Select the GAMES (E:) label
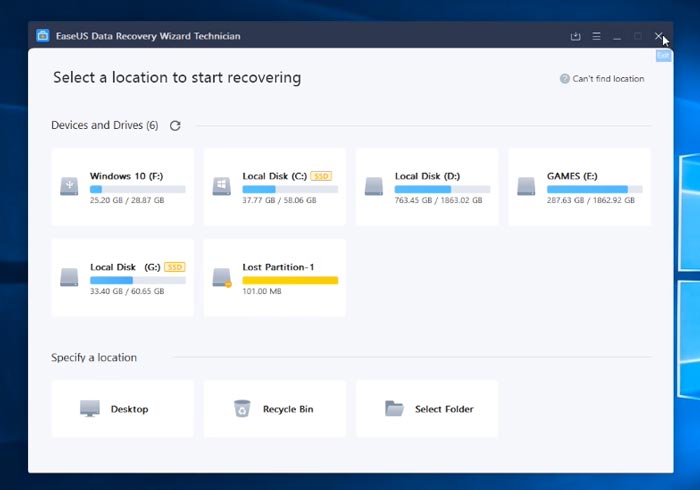Image resolution: width=700 pixels, height=490 pixels. [x=572, y=176]
